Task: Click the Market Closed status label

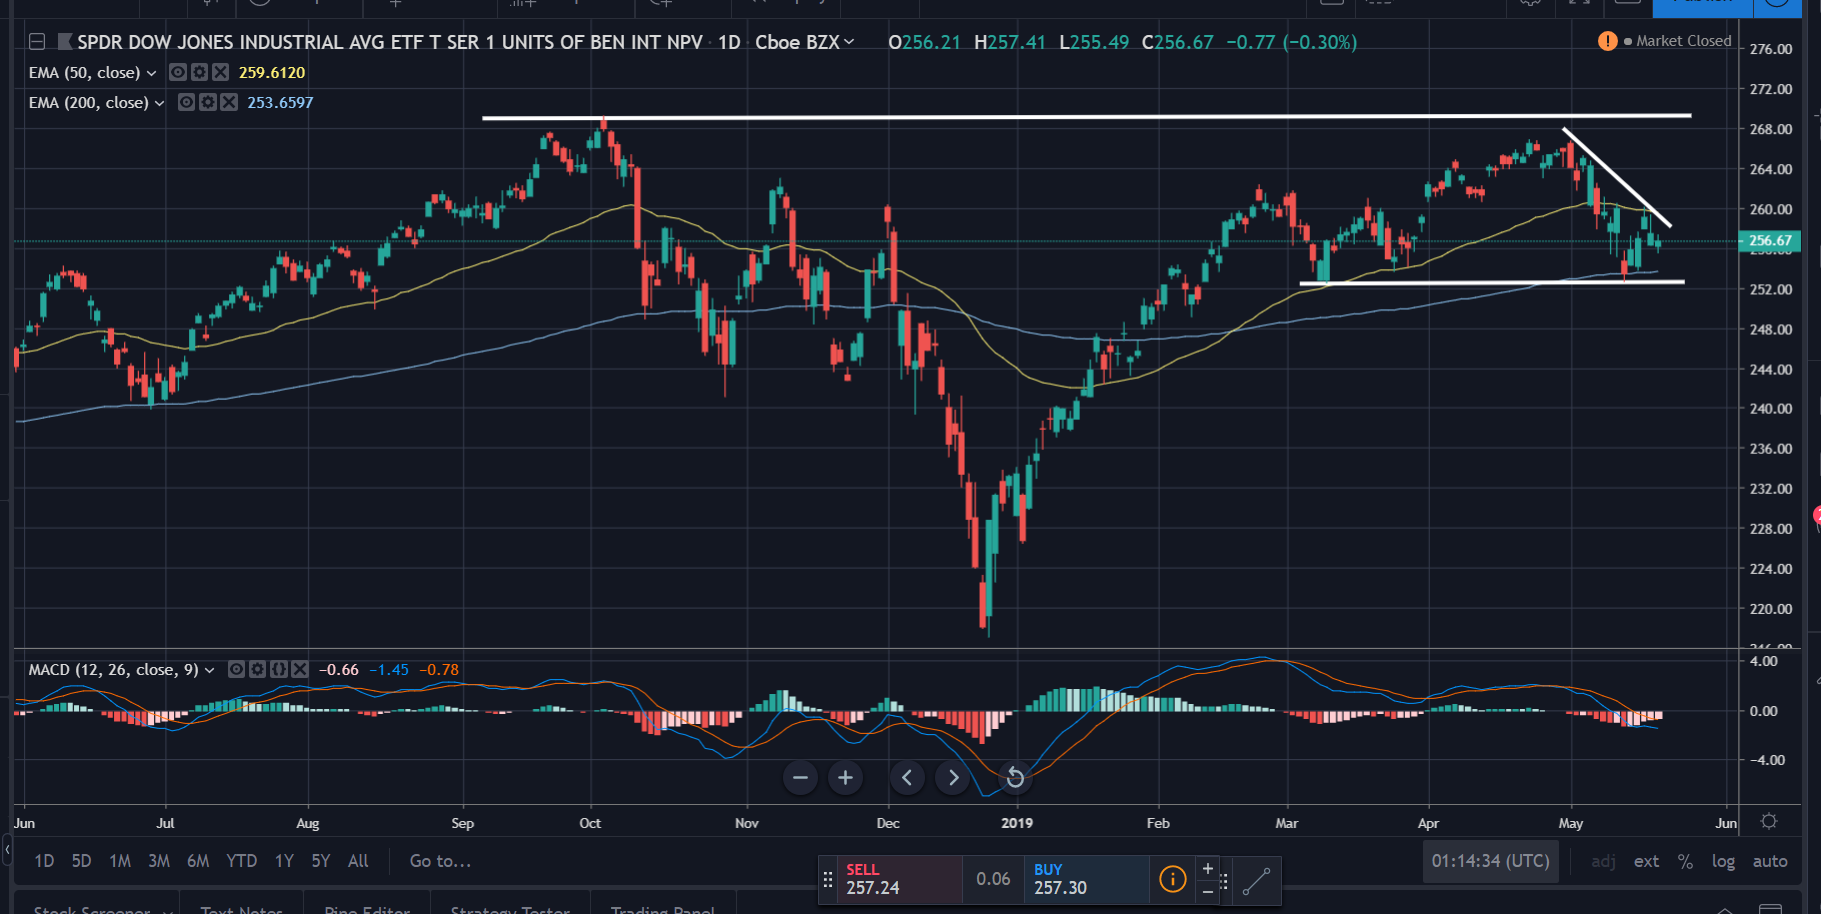Action: coord(1683,41)
